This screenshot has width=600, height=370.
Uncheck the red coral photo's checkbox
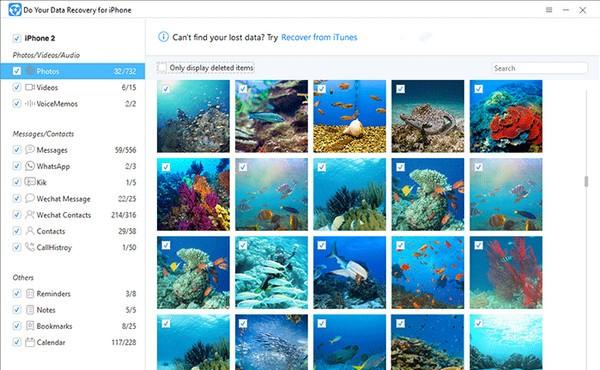coord(478,89)
